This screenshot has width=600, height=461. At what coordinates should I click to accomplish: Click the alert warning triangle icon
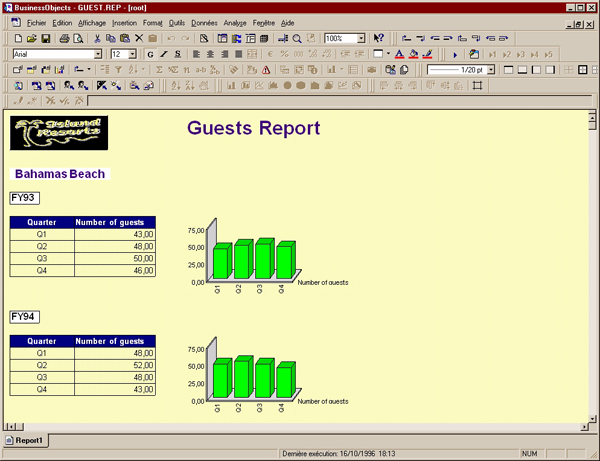(x=264, y=70)
